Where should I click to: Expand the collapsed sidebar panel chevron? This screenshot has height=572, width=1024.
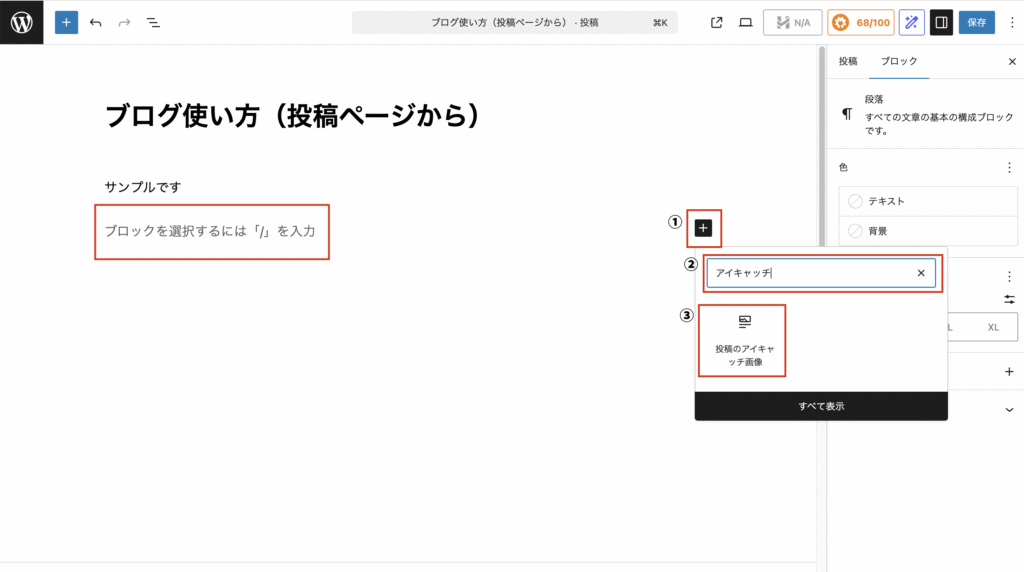[1009, 410]
